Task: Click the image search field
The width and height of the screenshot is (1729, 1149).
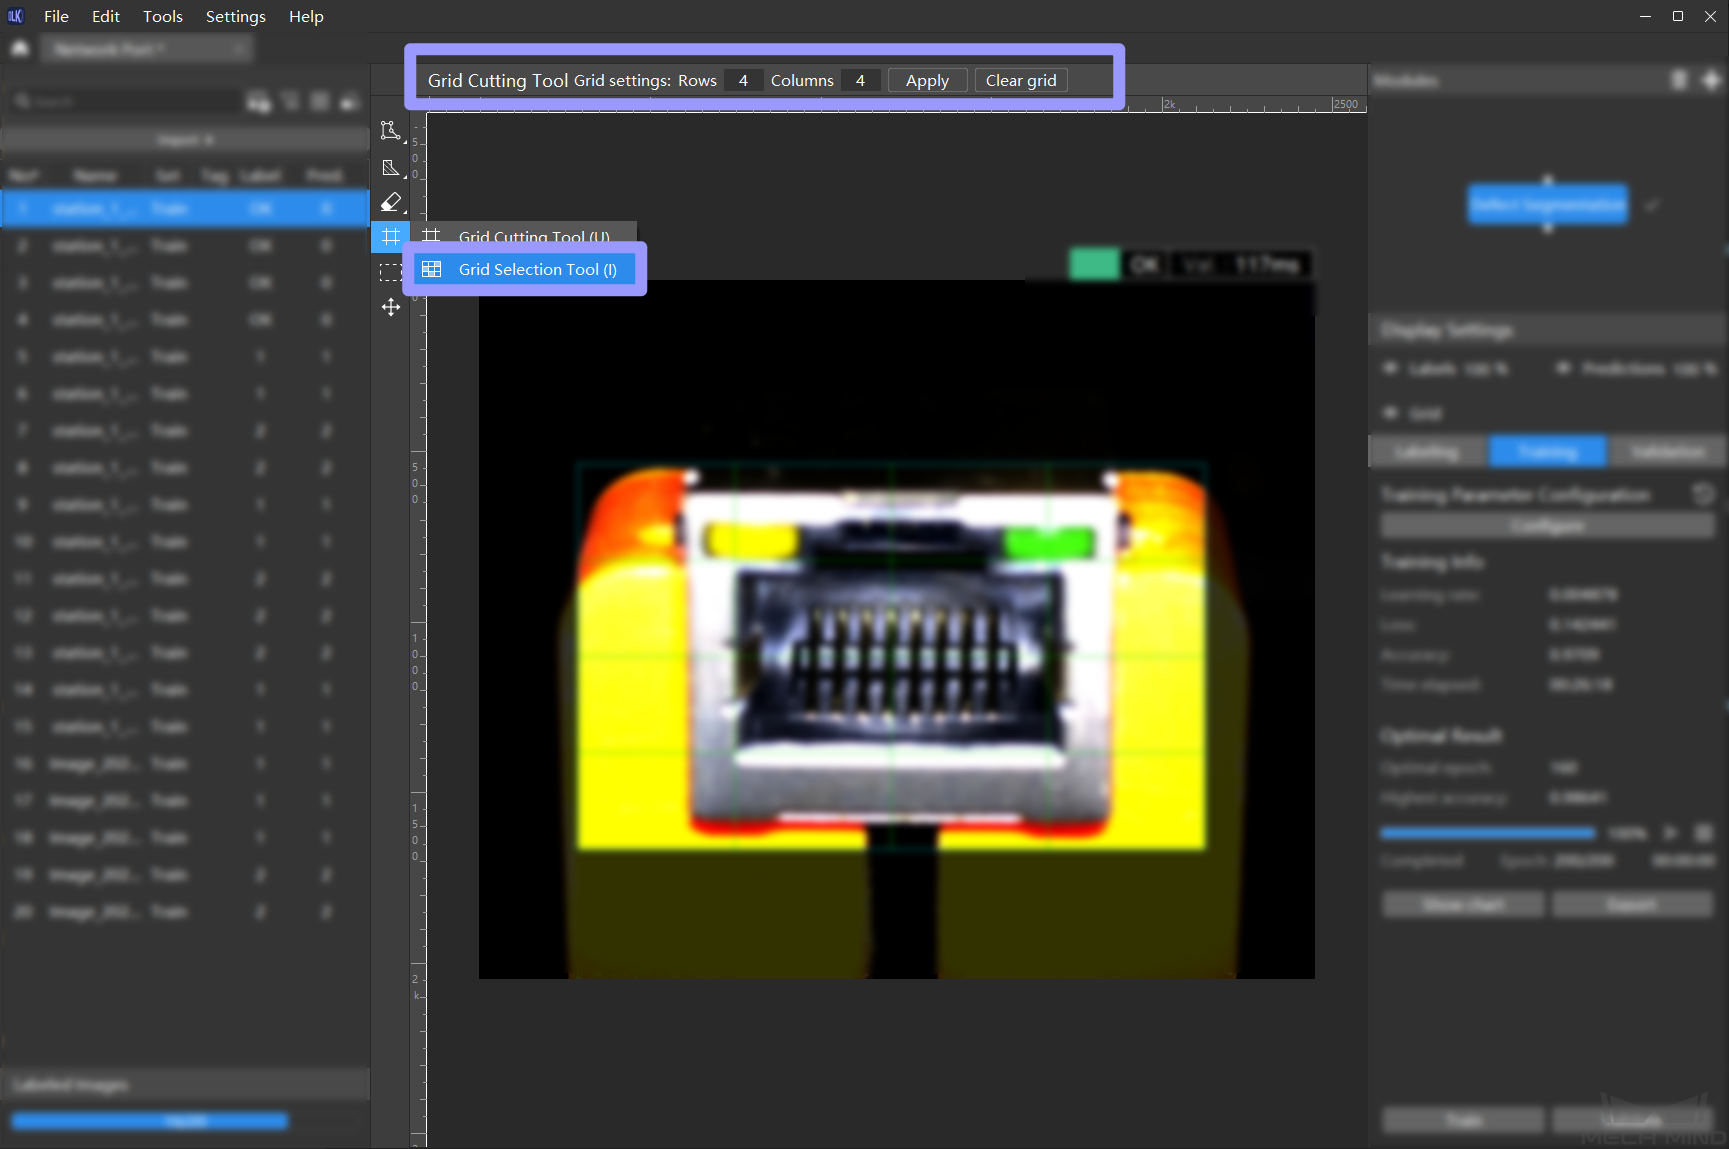Action: (125, 101)
